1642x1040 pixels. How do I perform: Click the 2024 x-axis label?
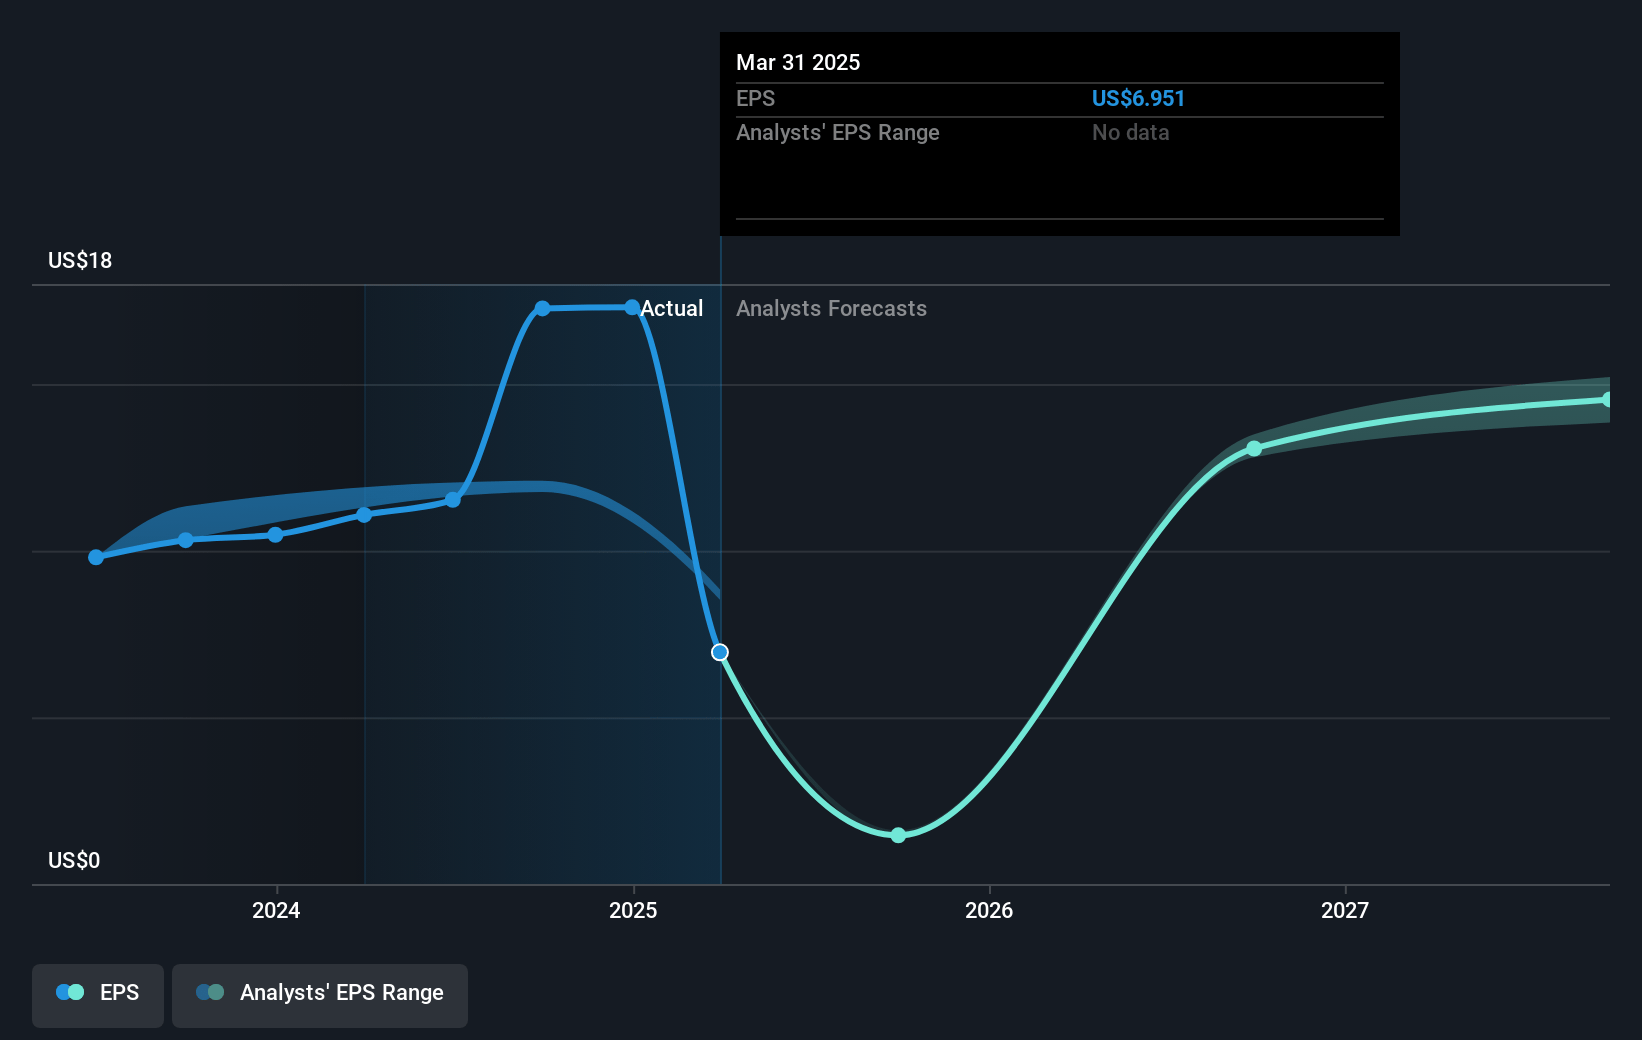[x=276, y=910]
